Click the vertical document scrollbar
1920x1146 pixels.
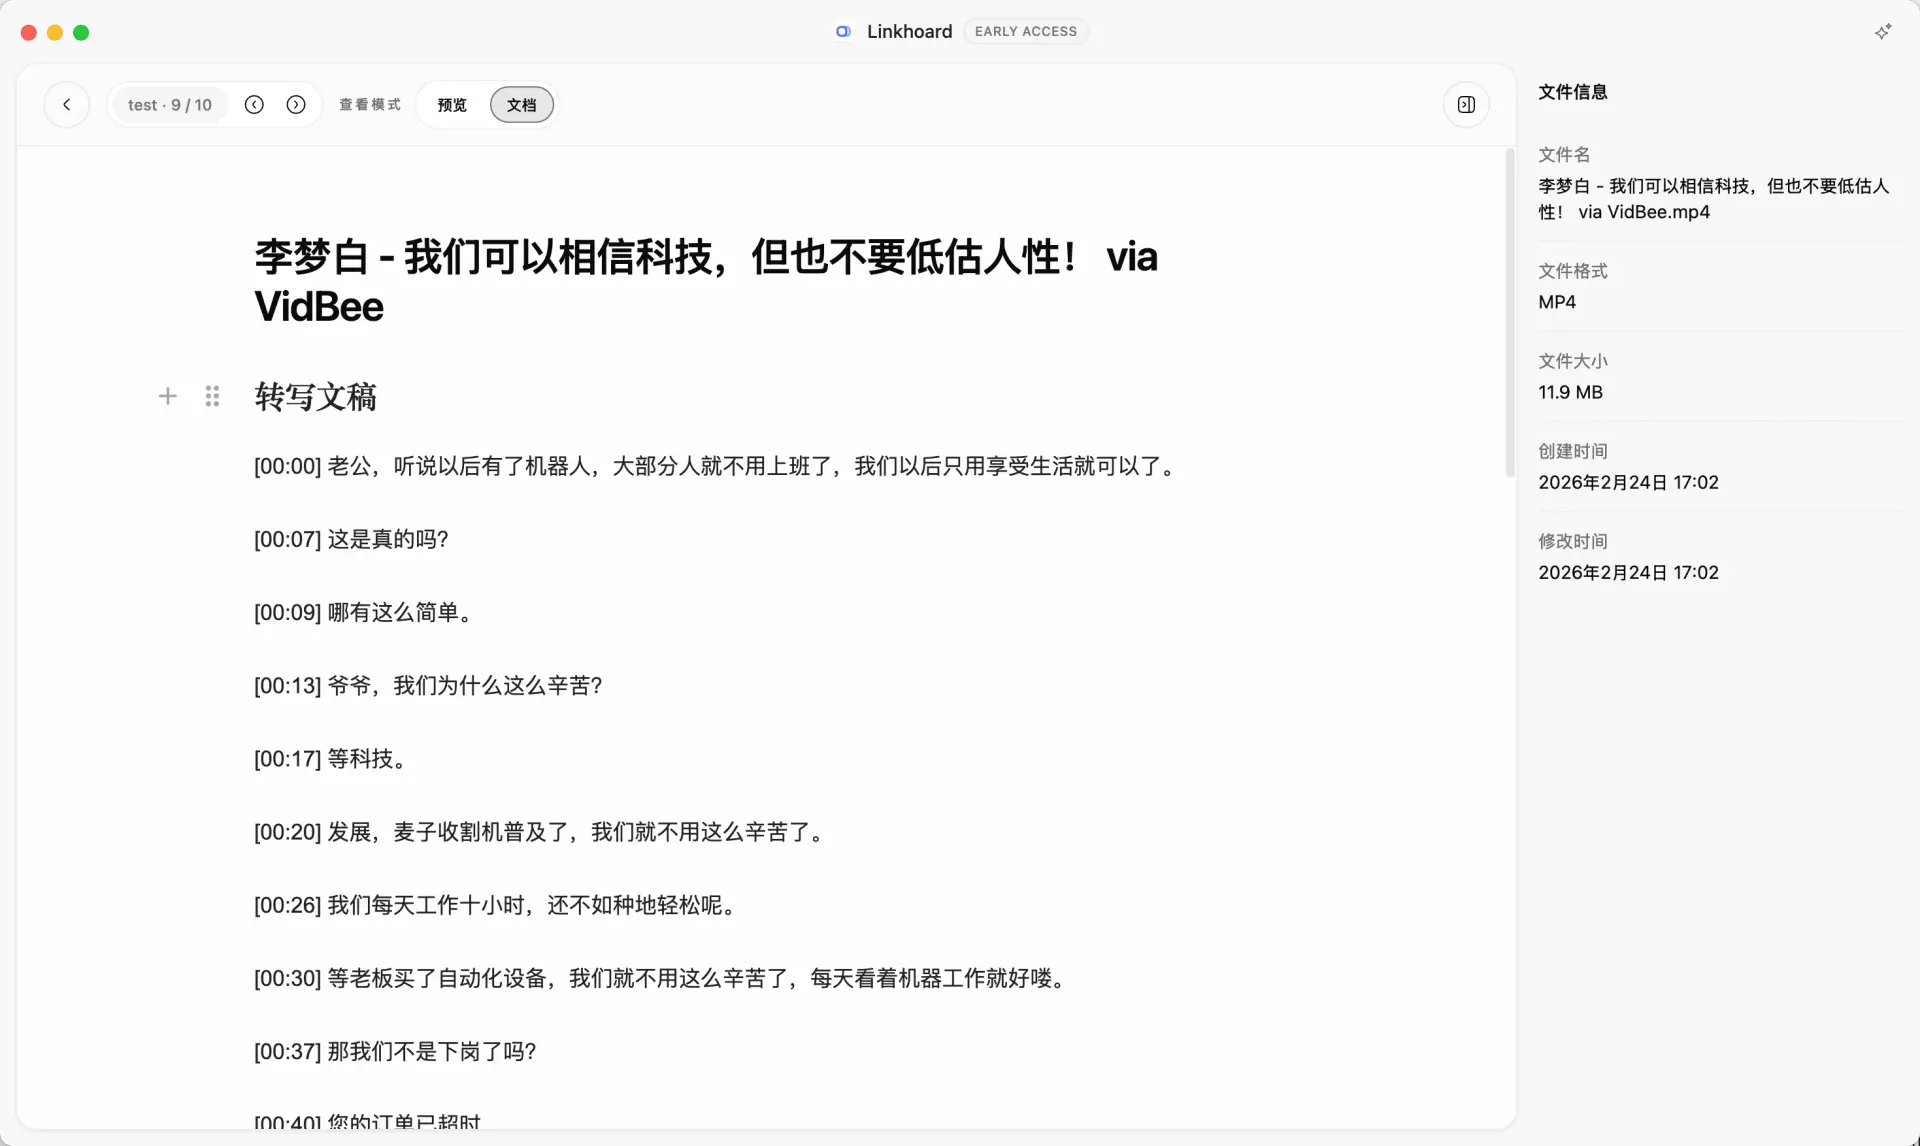[1510, 312]
